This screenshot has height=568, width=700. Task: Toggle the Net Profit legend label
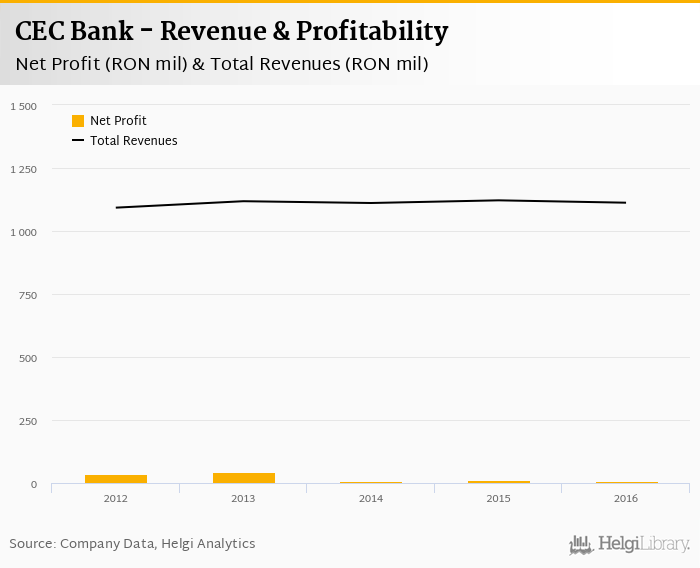point(118,121)
